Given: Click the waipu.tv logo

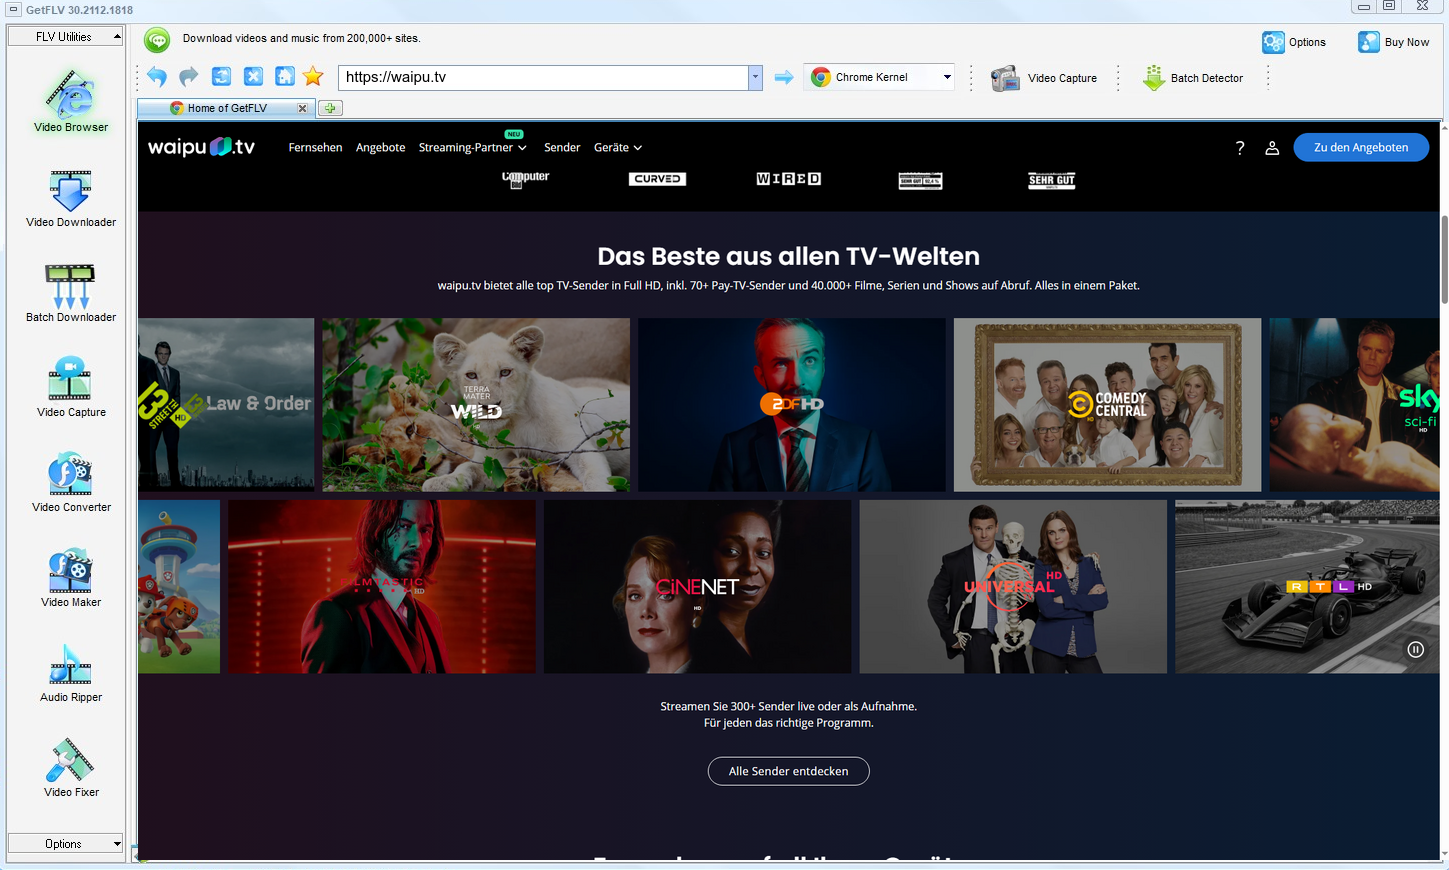Looking at the screenshot, I should (201, 147).
